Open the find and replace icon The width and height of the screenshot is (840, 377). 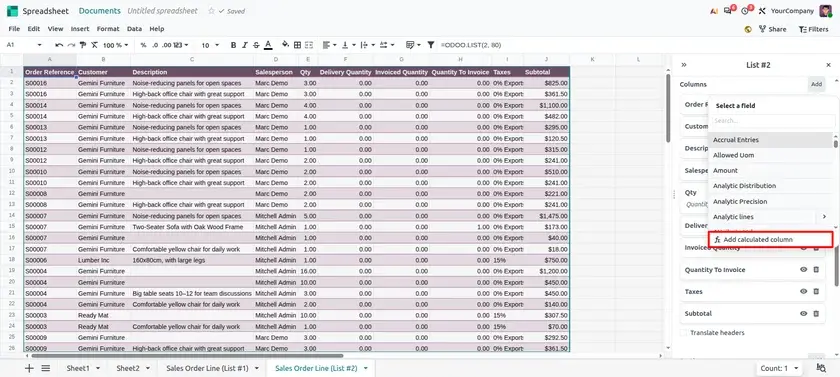click(x=821, y=368)
